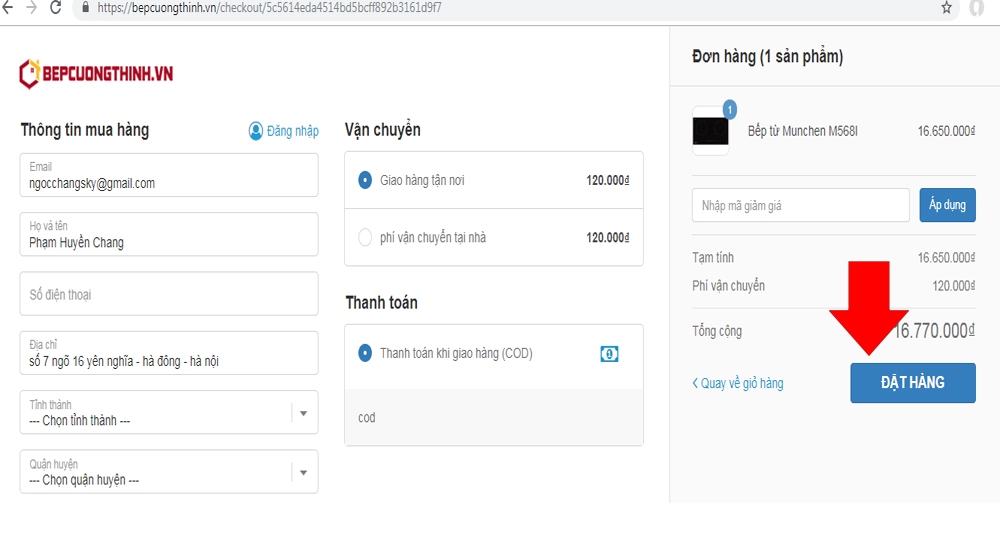Click the Bepcuongthinh.vn logo
The image size is (1000, 560).
(96, 73)
